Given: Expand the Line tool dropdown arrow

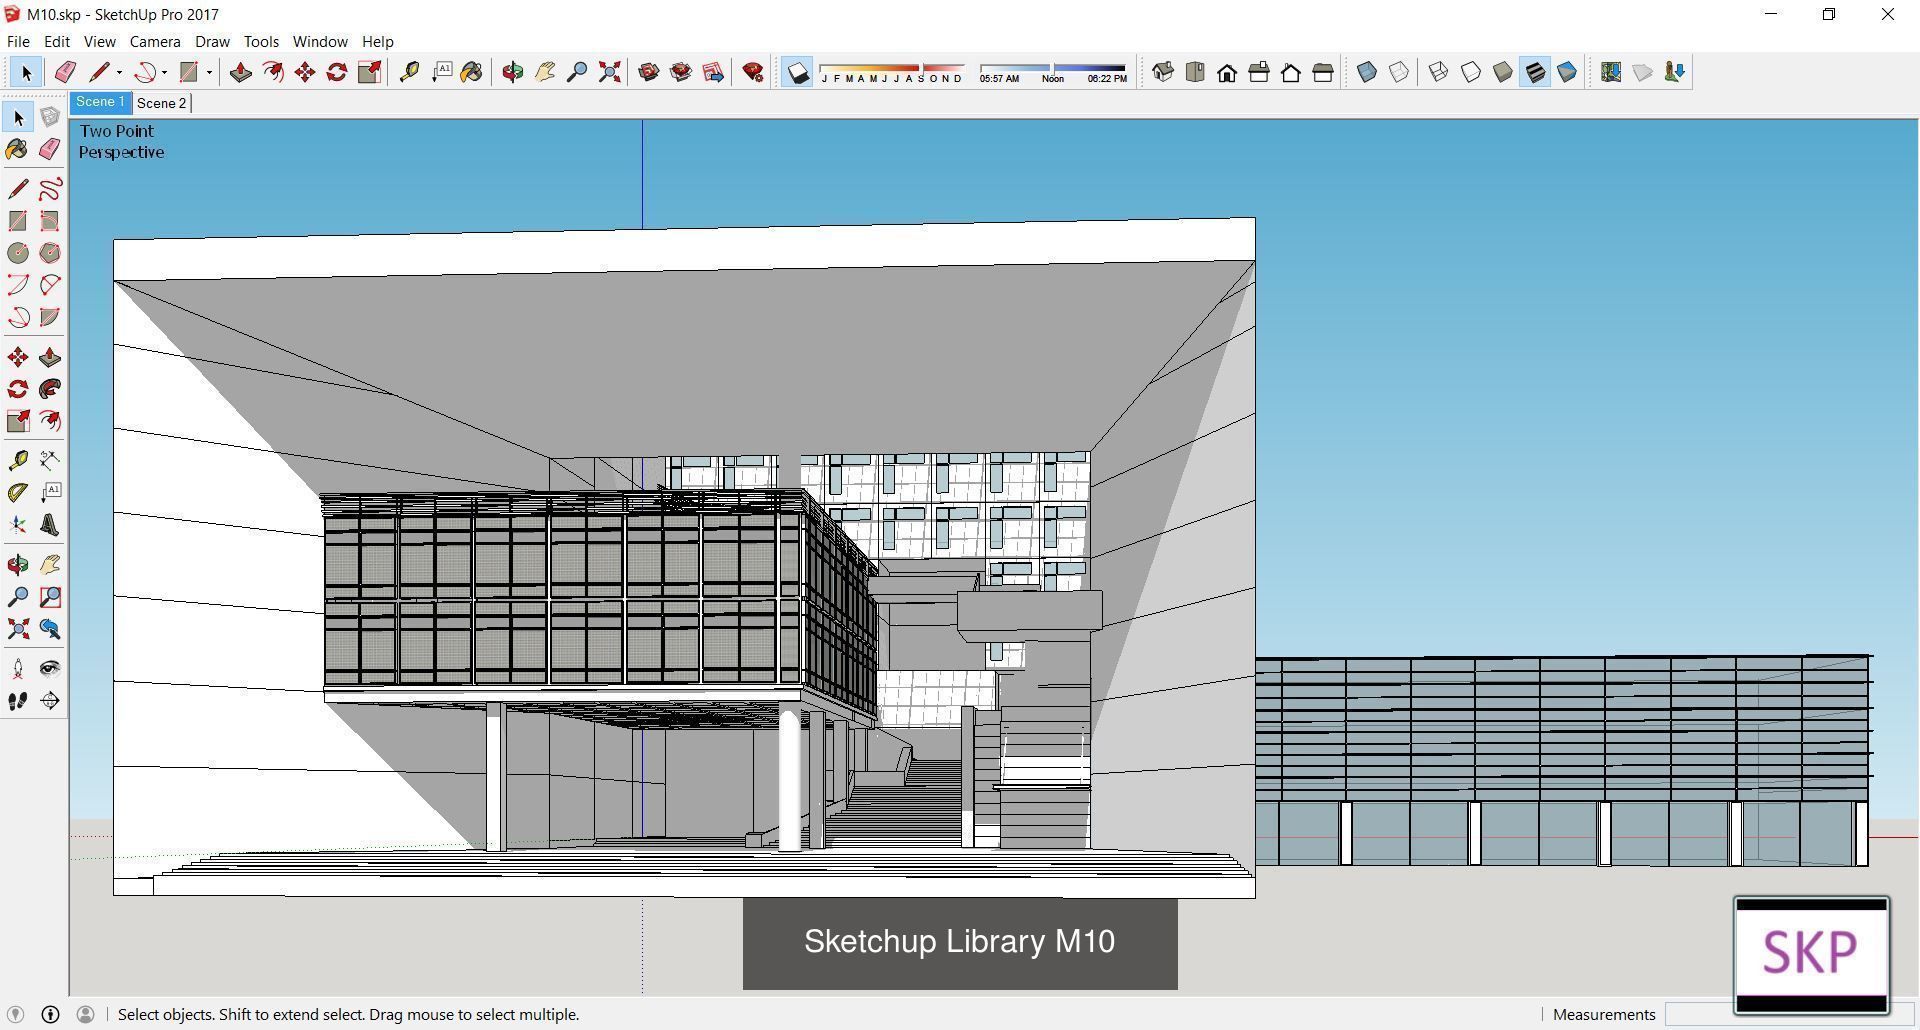Looking at the screenshot, I should [x=119, y=72].
